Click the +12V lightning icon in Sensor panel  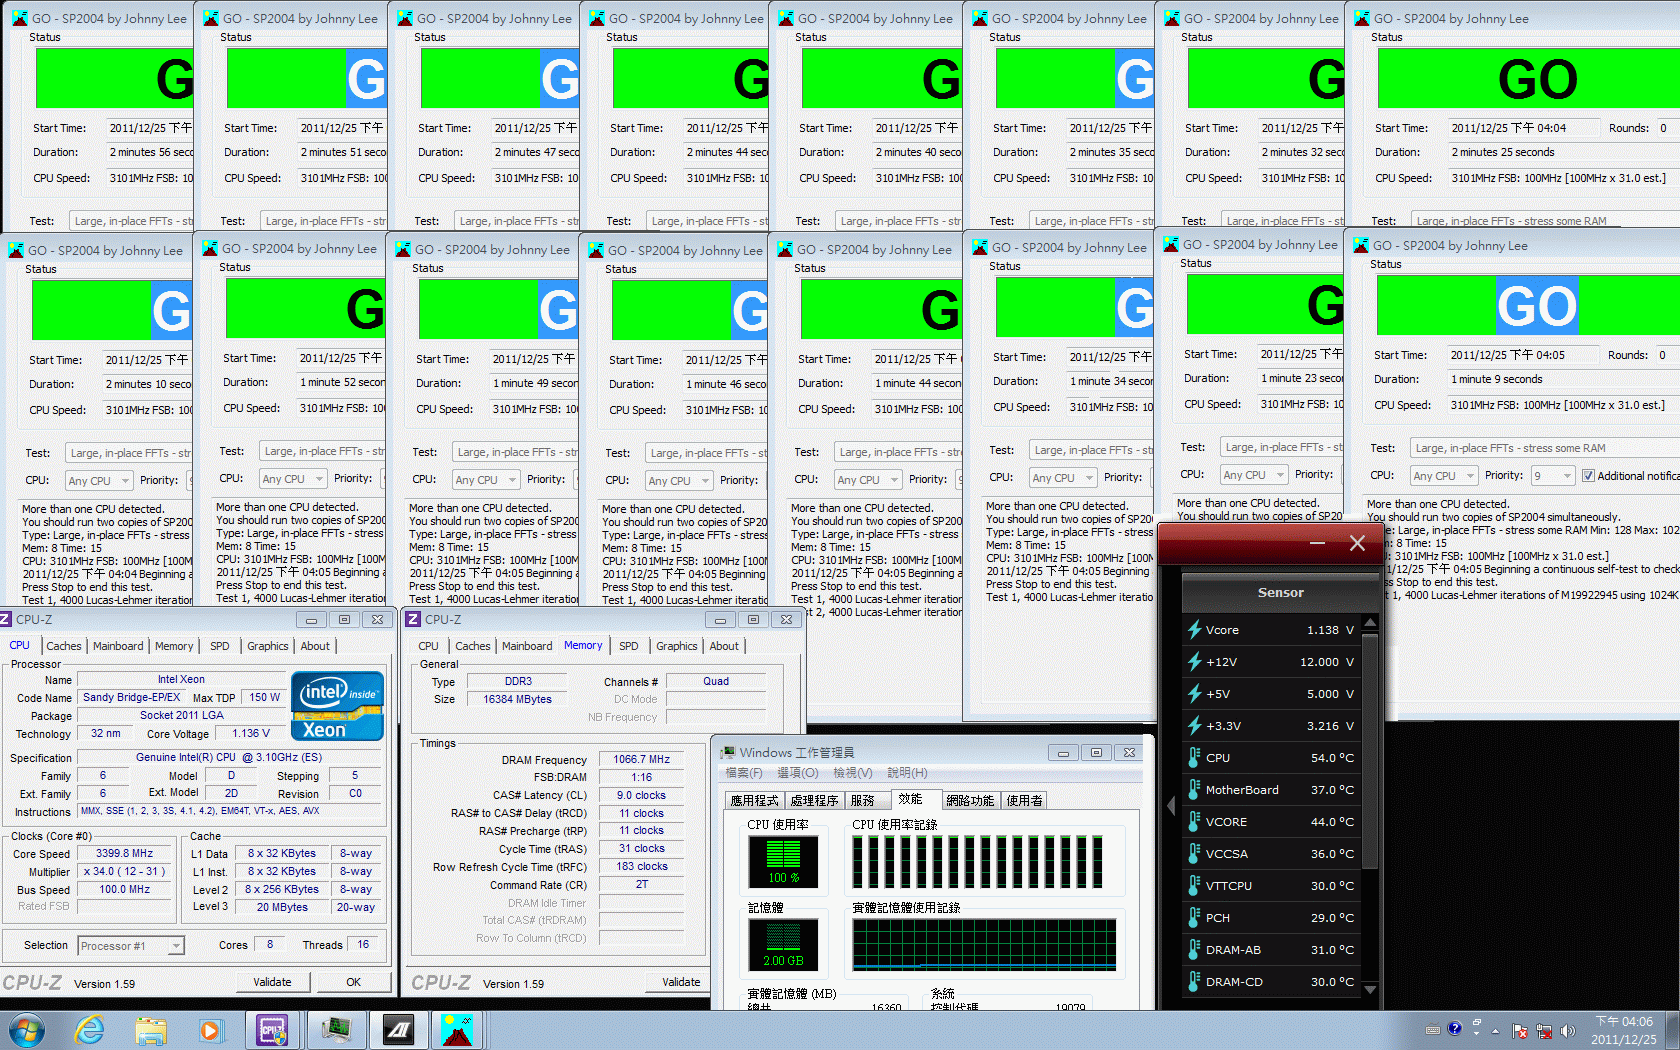click(1194, 662)
